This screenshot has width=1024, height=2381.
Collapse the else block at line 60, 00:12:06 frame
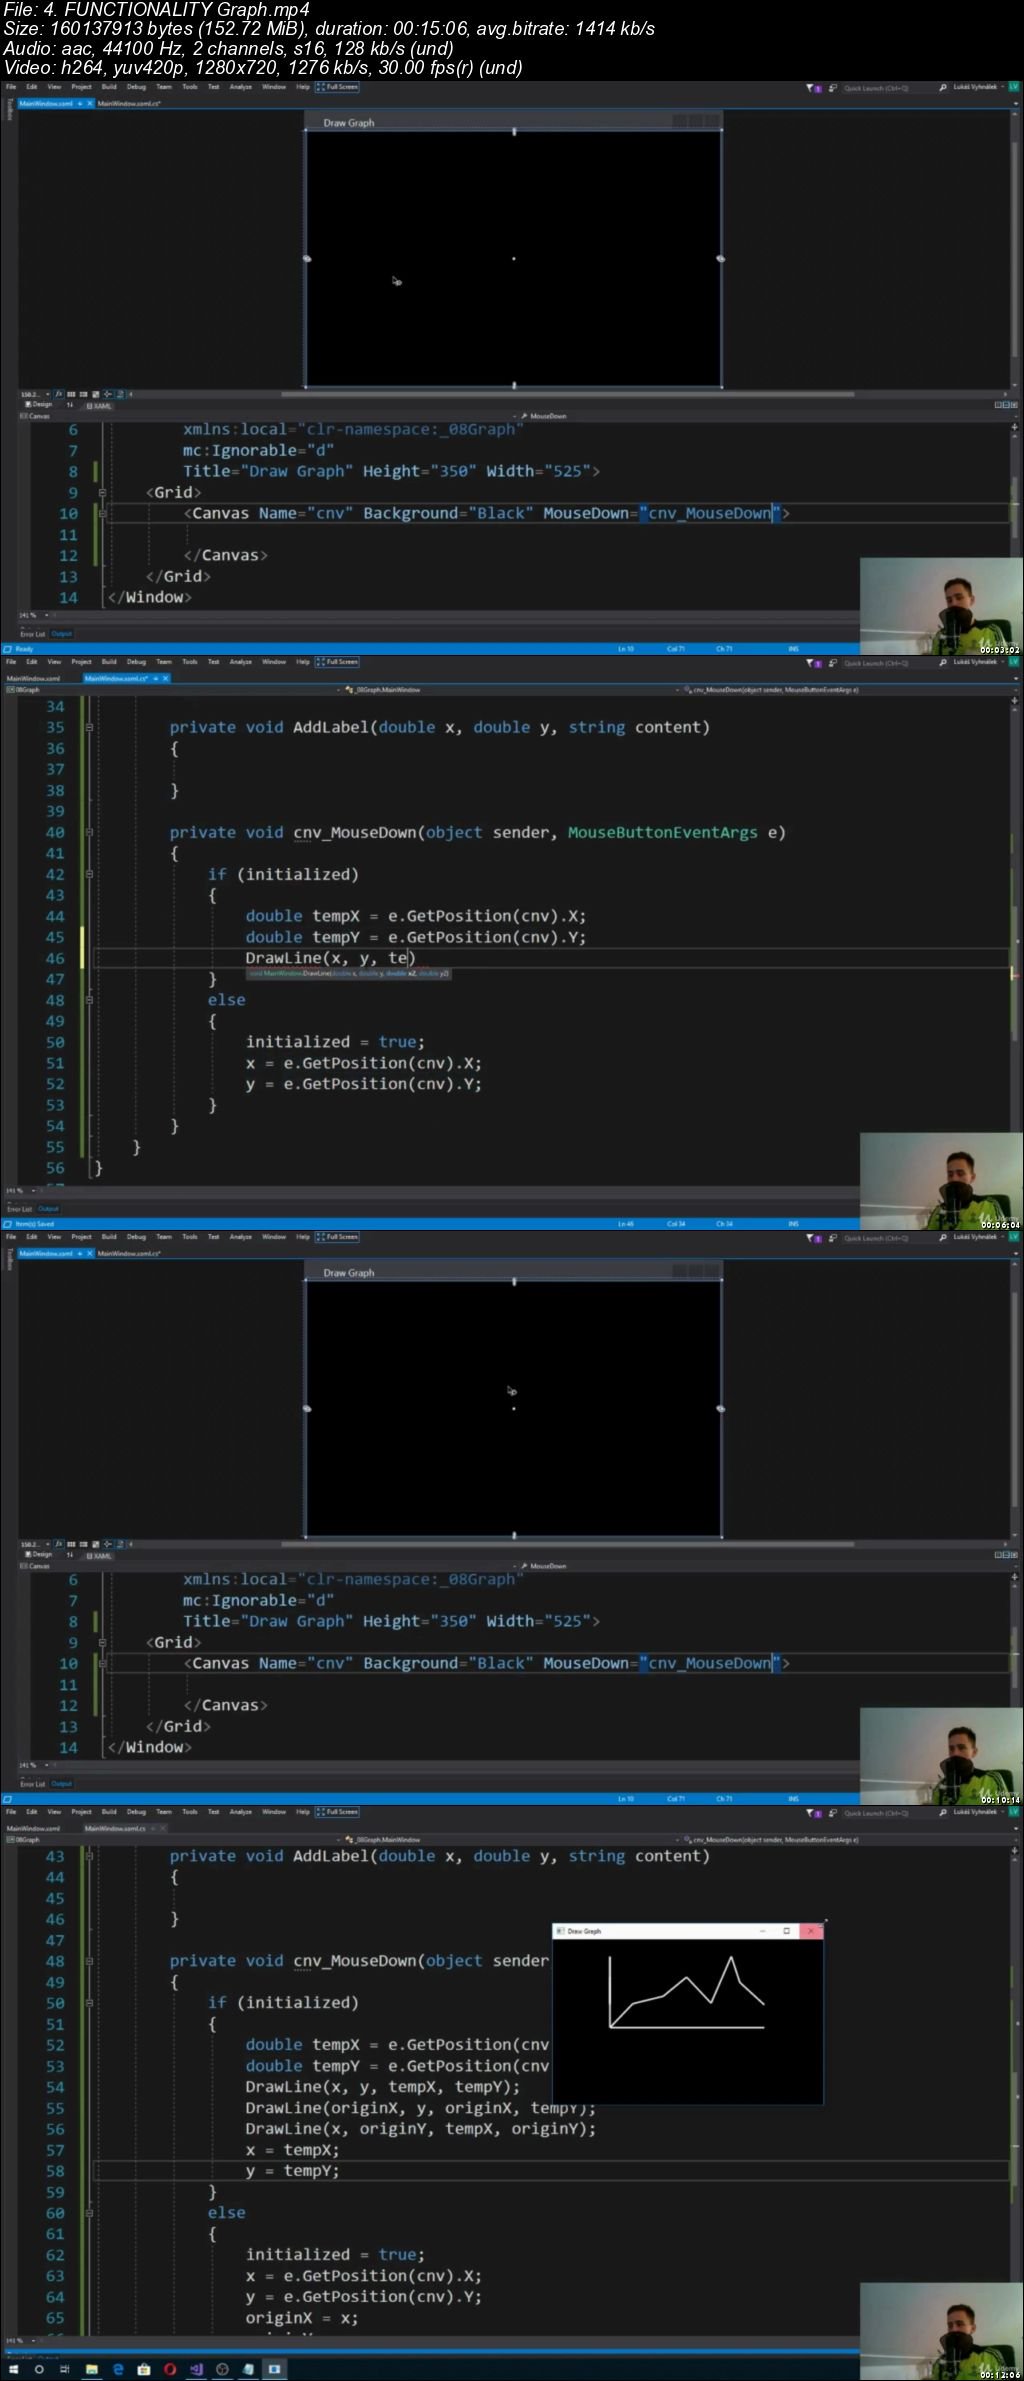(89, 2213)
